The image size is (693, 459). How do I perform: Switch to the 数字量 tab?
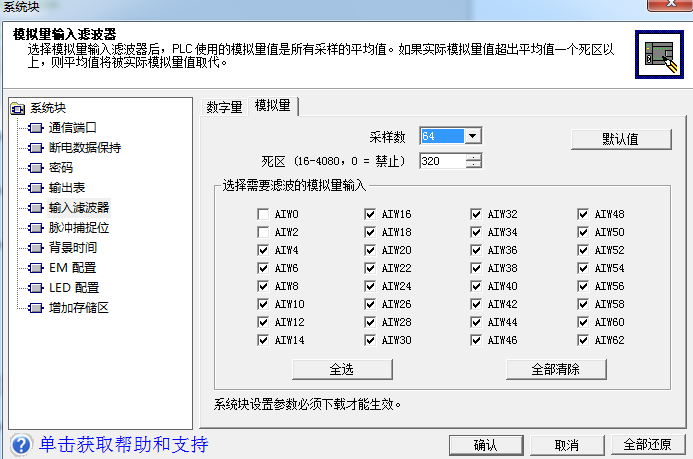(x=224, y=107)
